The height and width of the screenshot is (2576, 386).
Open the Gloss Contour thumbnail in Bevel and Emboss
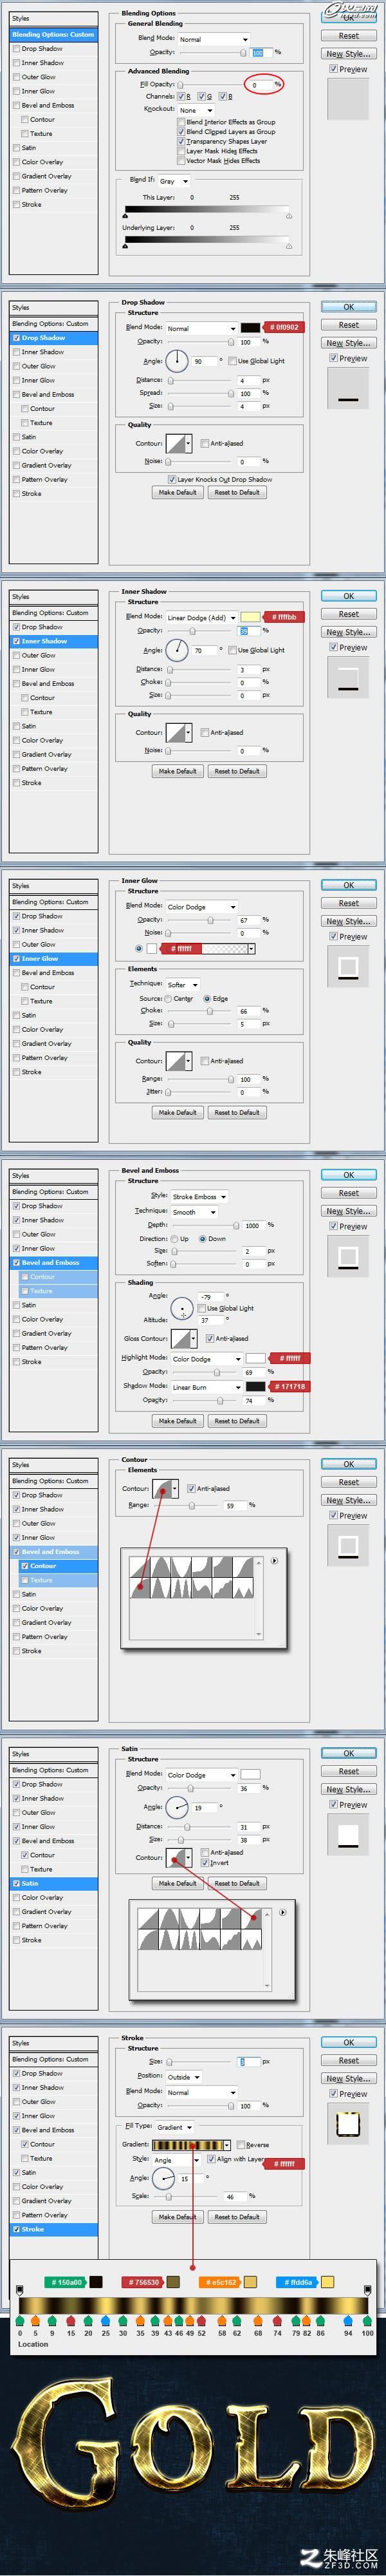(182, 1338)
